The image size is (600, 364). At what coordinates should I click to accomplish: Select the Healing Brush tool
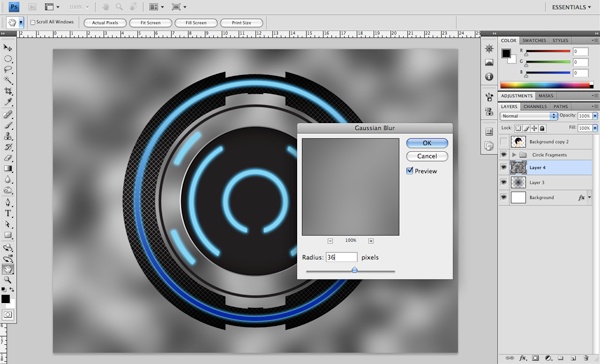click(8, 114)
